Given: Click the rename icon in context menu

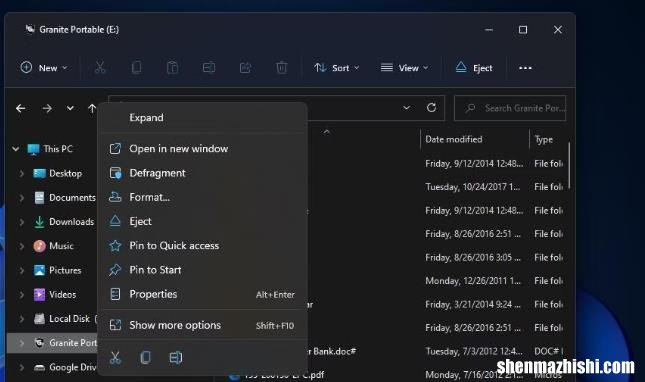Looking at the screenshot, I should pyautogui.click(x=176, y=357).
